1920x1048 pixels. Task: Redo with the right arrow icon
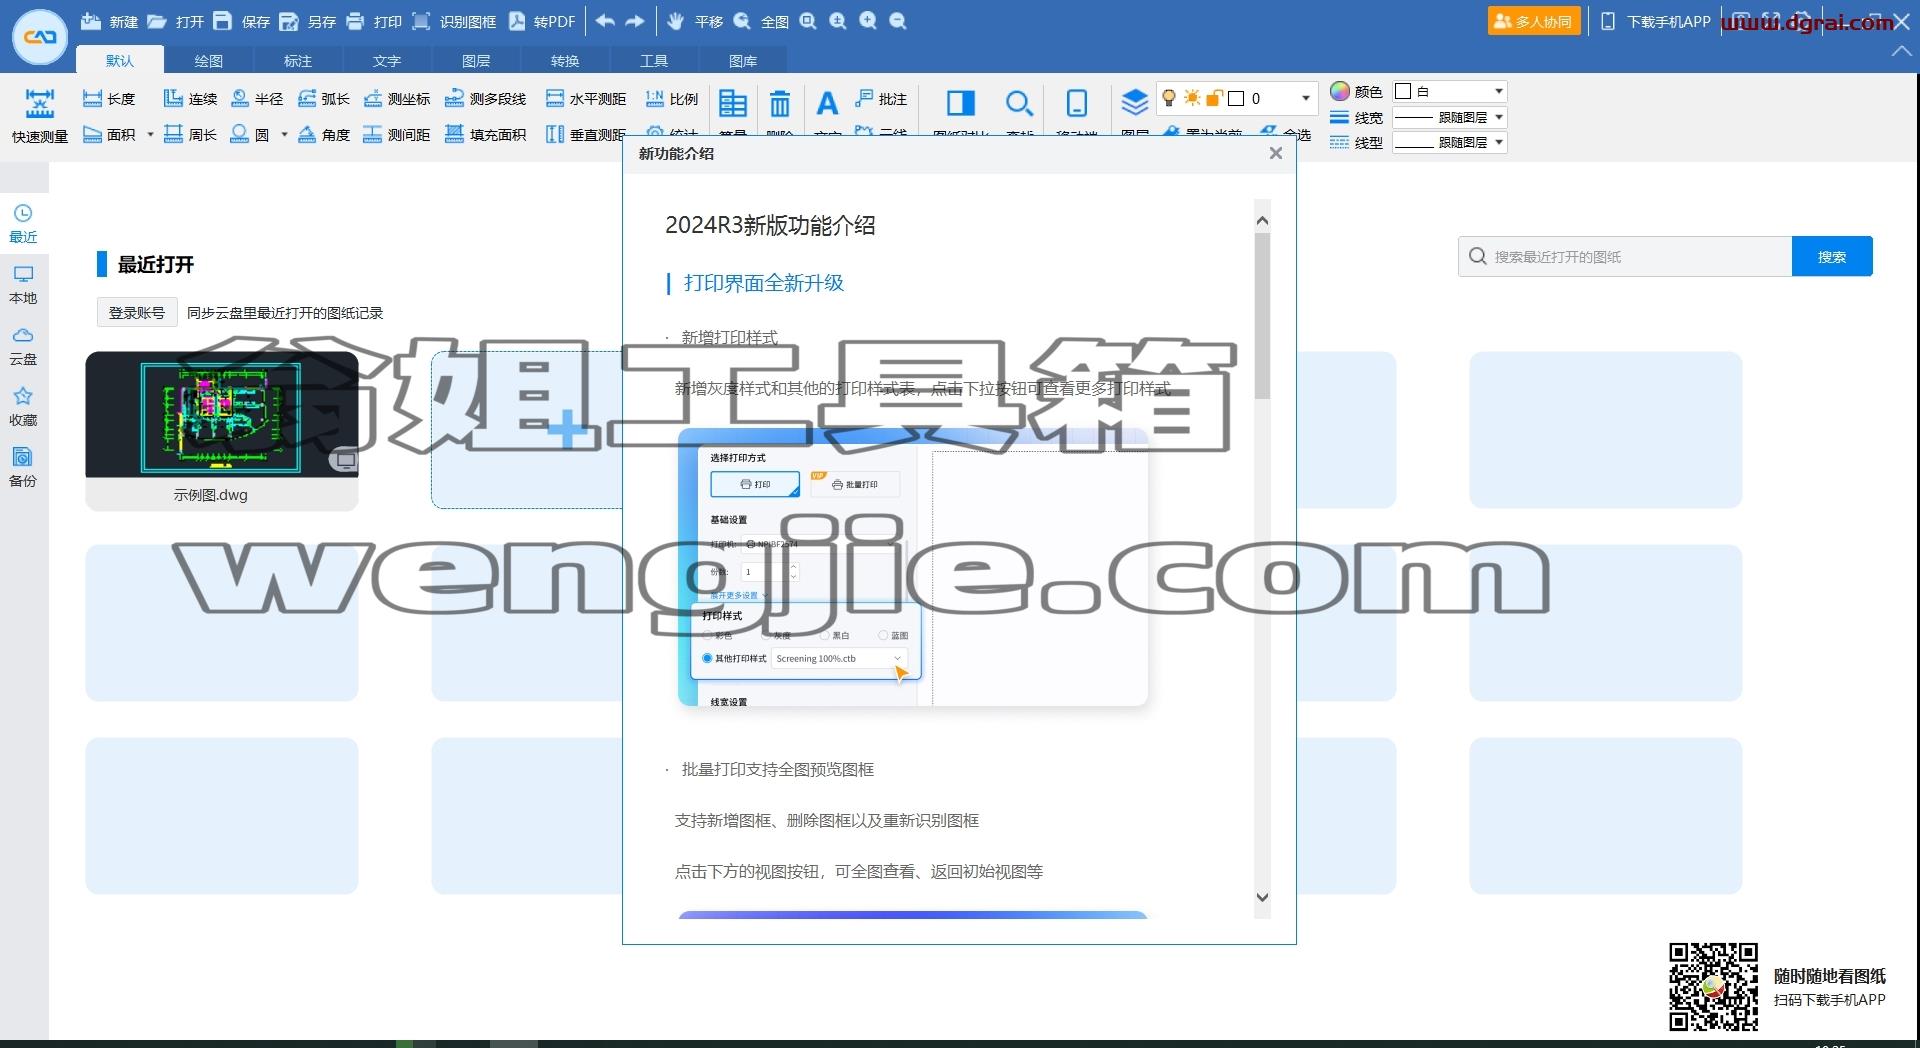[635, 21]
